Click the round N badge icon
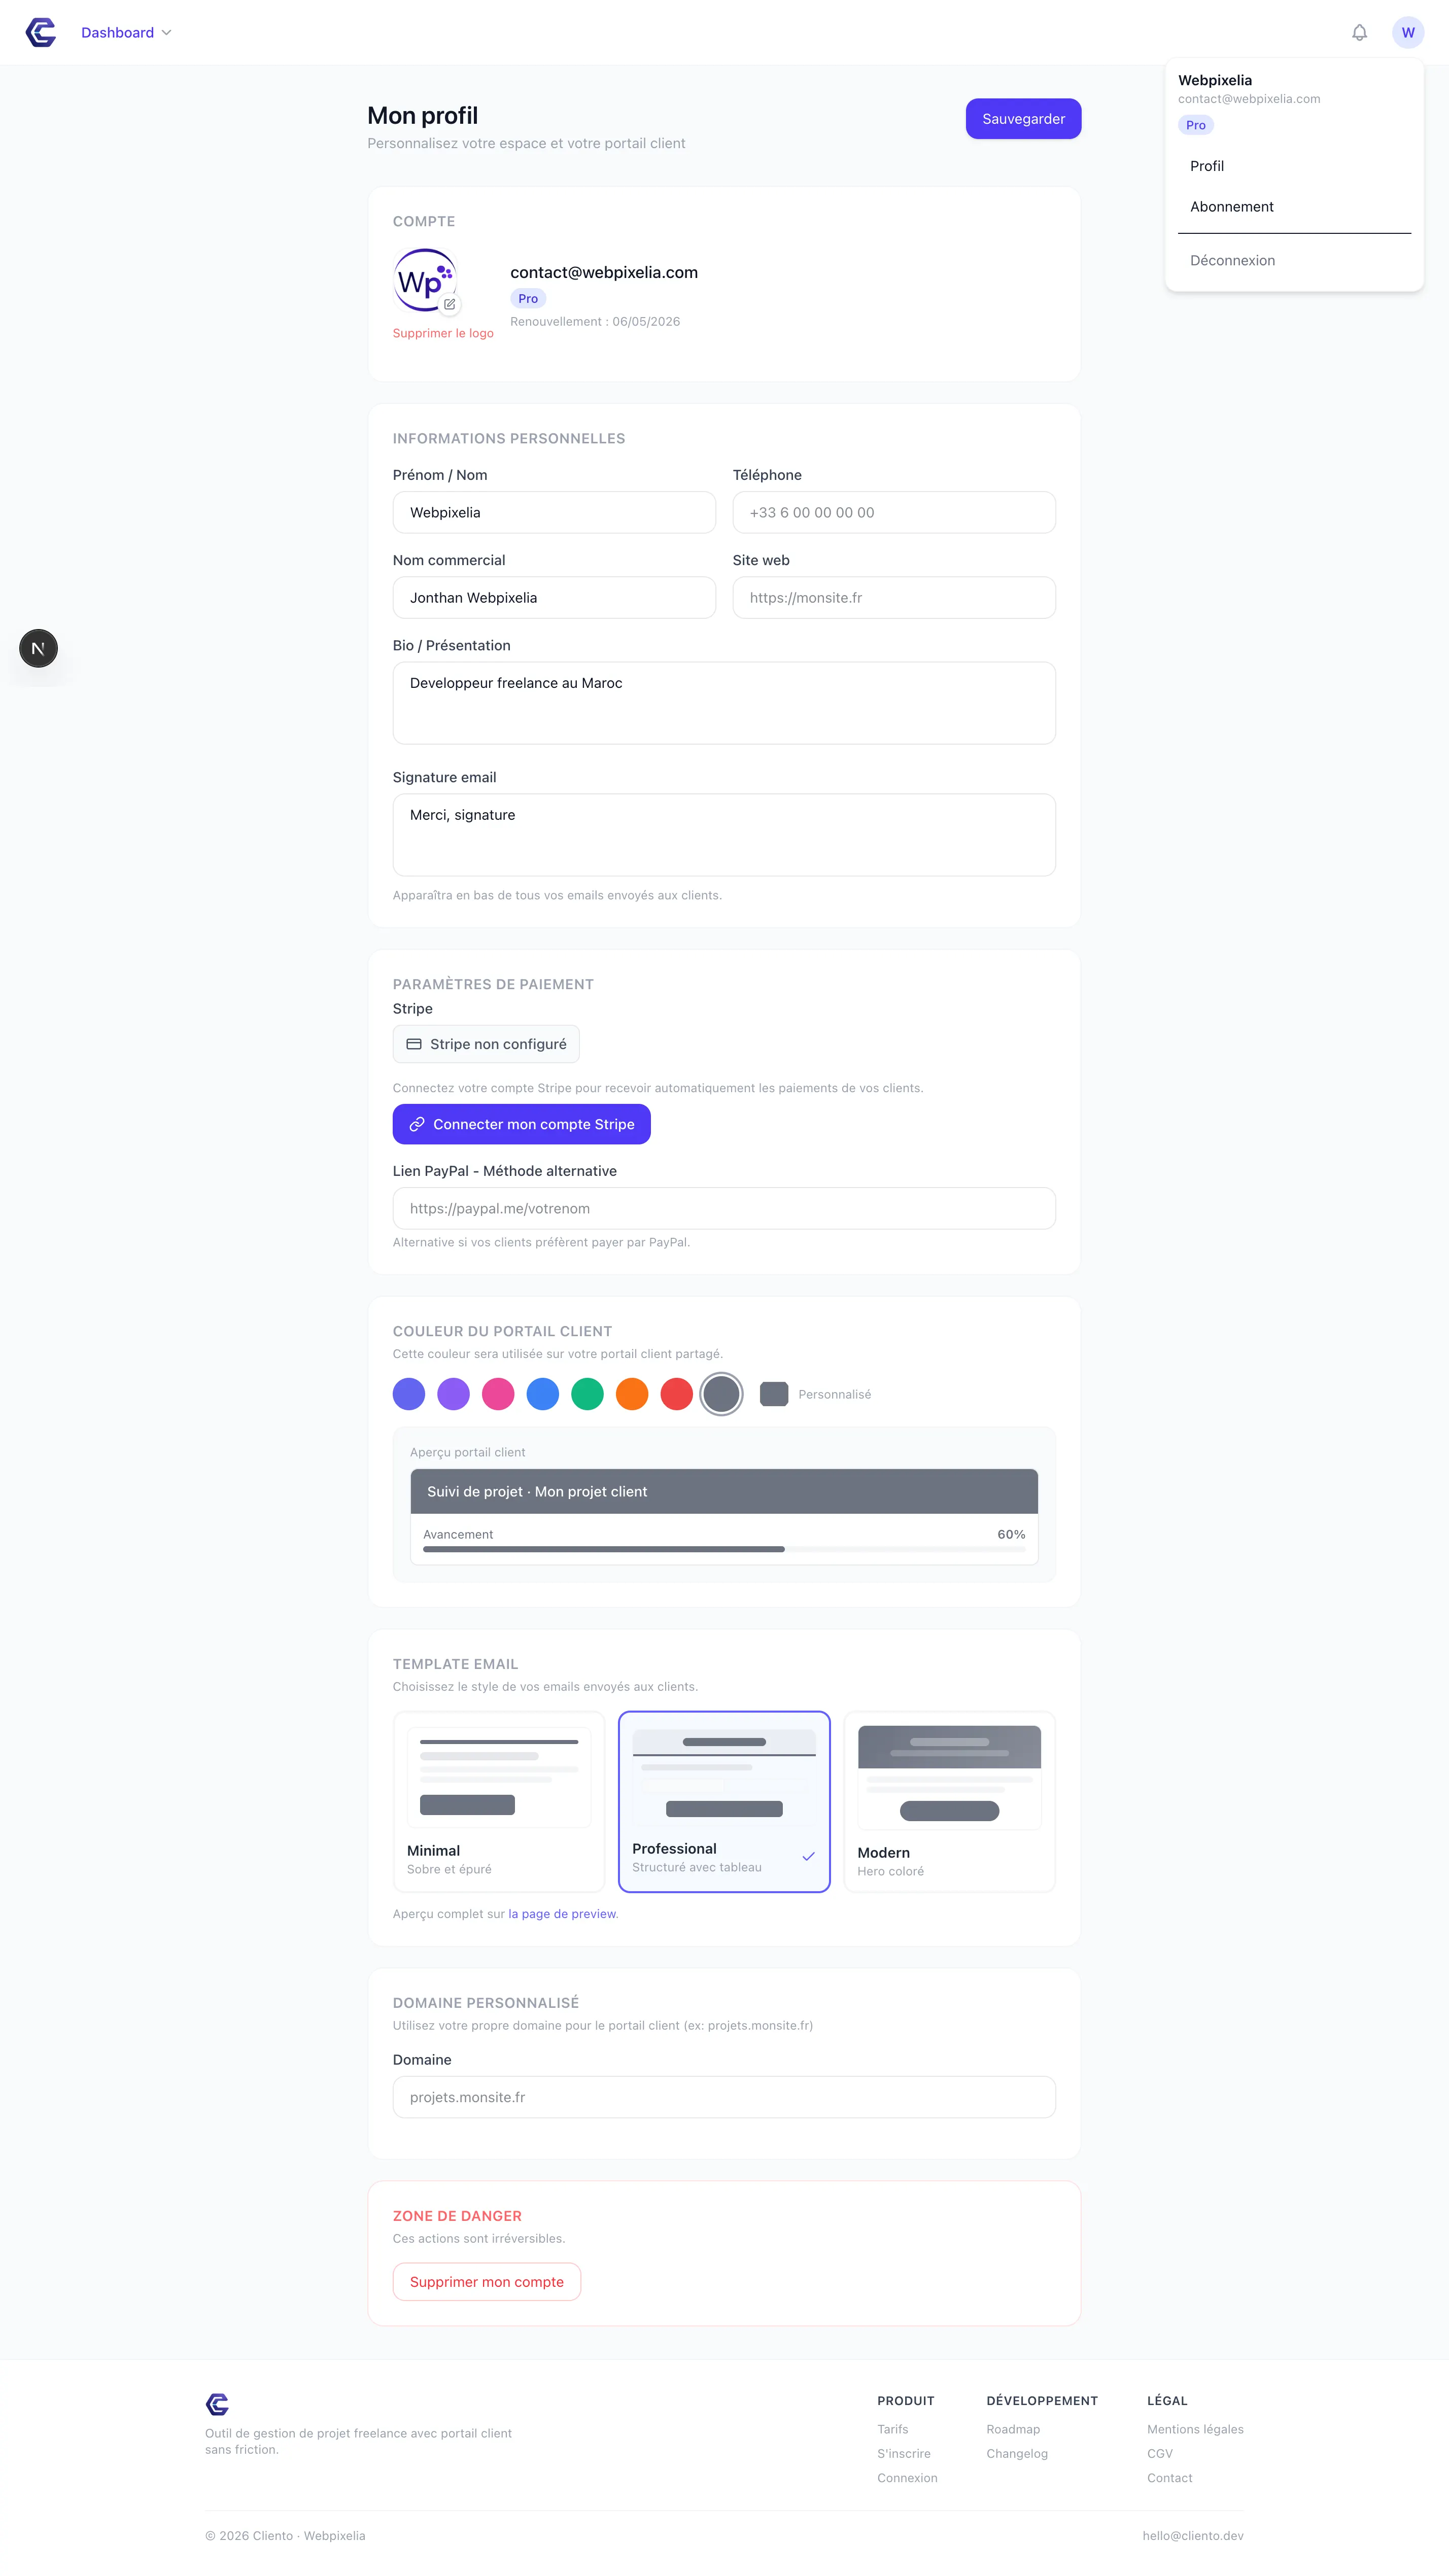 pyautogui.click(x=38, y=648)
